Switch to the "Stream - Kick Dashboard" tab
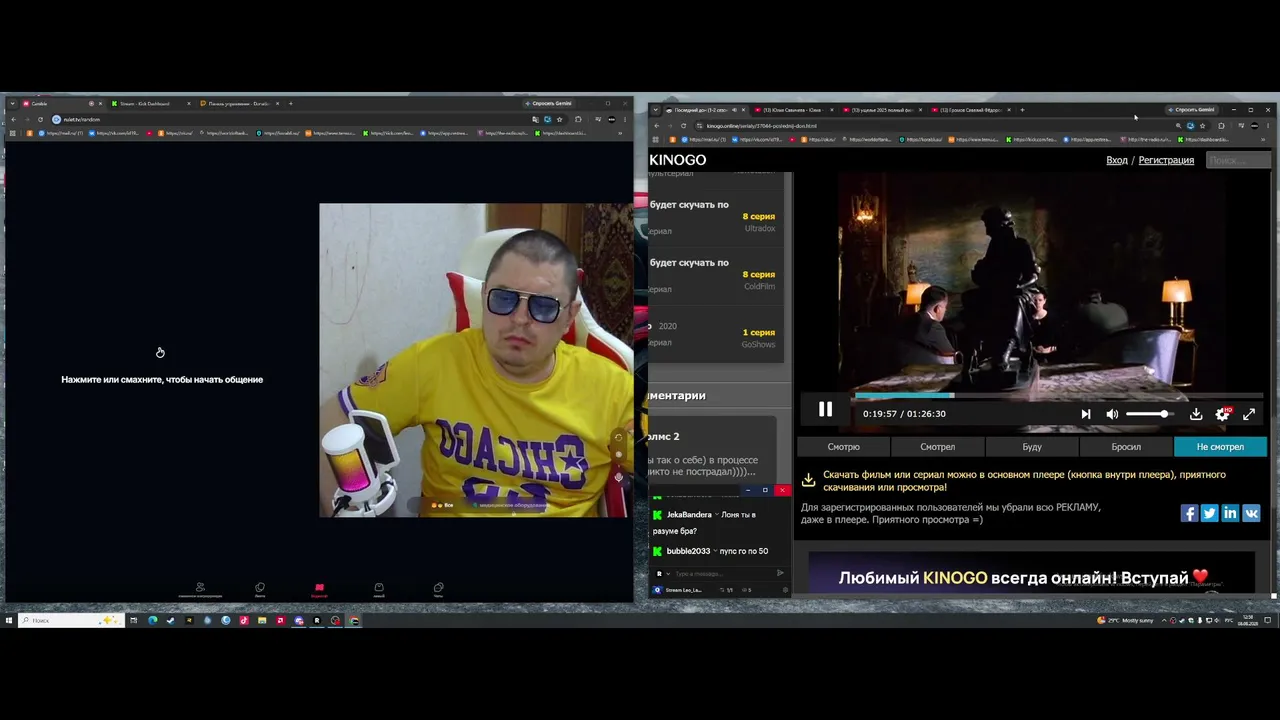 150,103
